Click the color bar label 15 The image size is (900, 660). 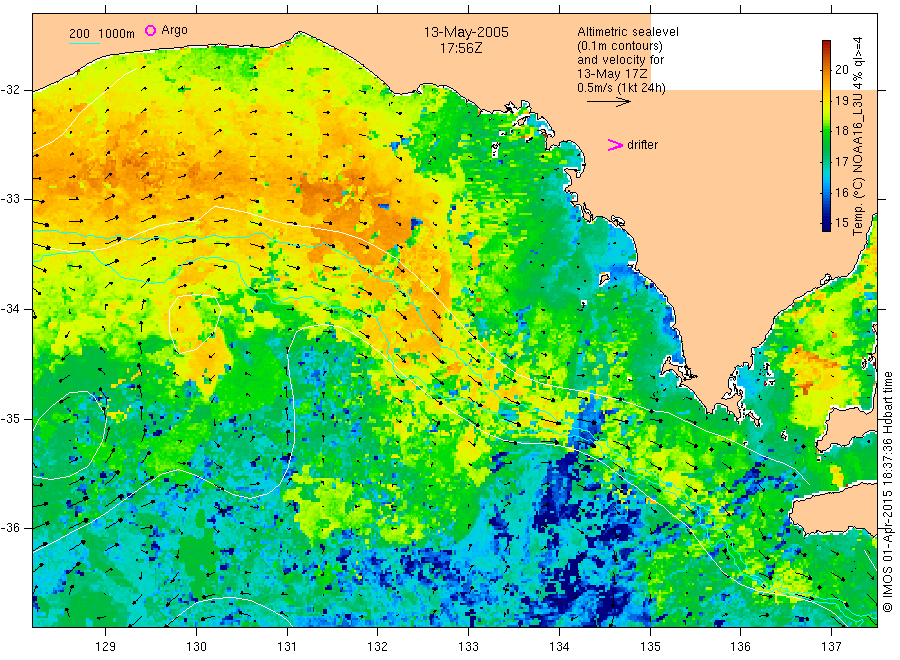[x=841, y=223]
